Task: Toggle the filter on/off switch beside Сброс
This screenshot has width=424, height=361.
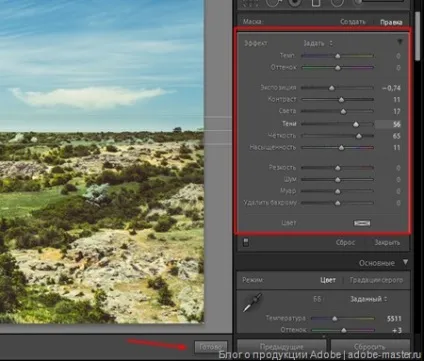Action: (x=246, y=242)
